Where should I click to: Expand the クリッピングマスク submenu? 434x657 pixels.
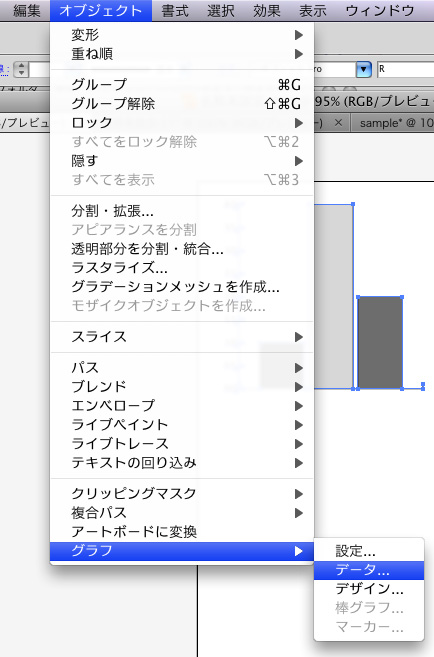click(x=182, y=494)
